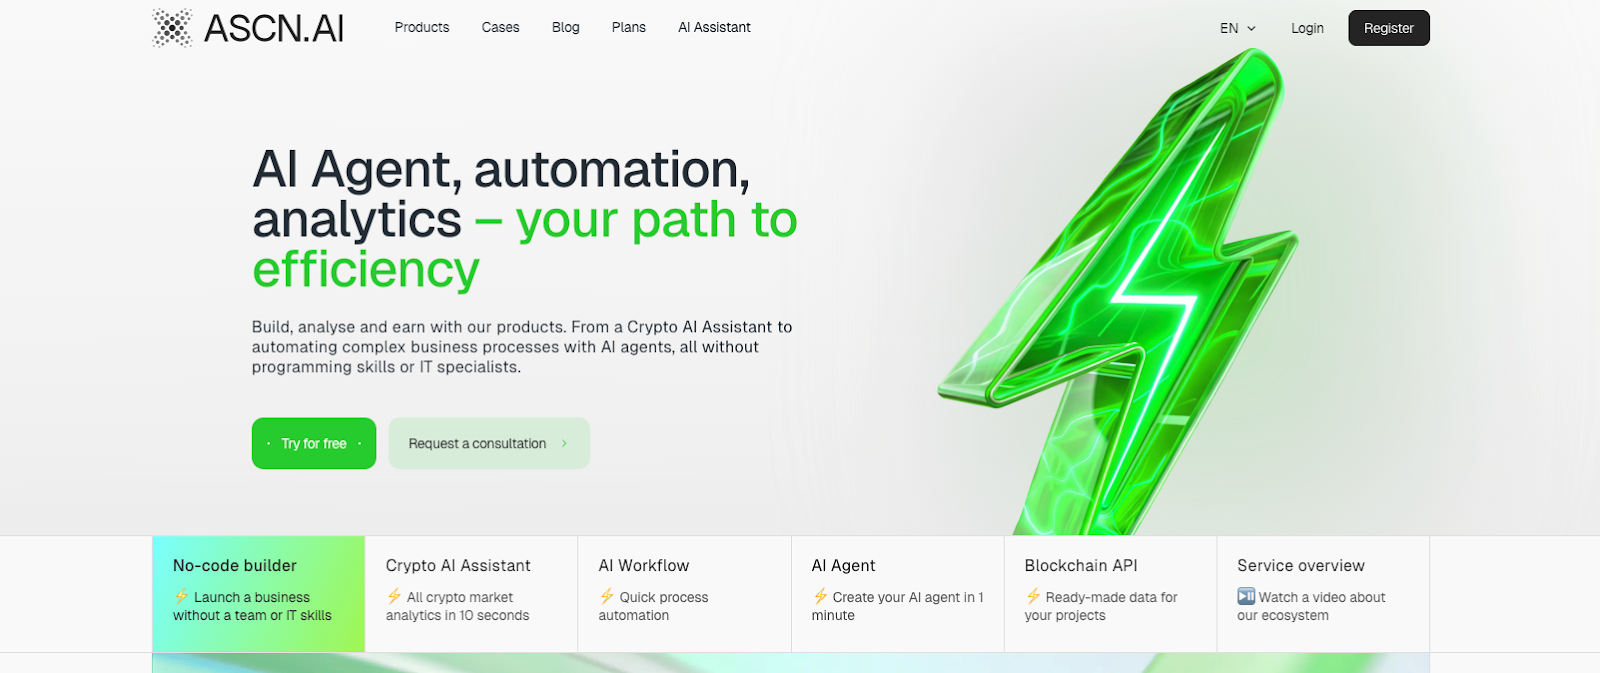Screen dimensions: 1600x673
Task: Open the Products menu
Action: coord(422,27)
